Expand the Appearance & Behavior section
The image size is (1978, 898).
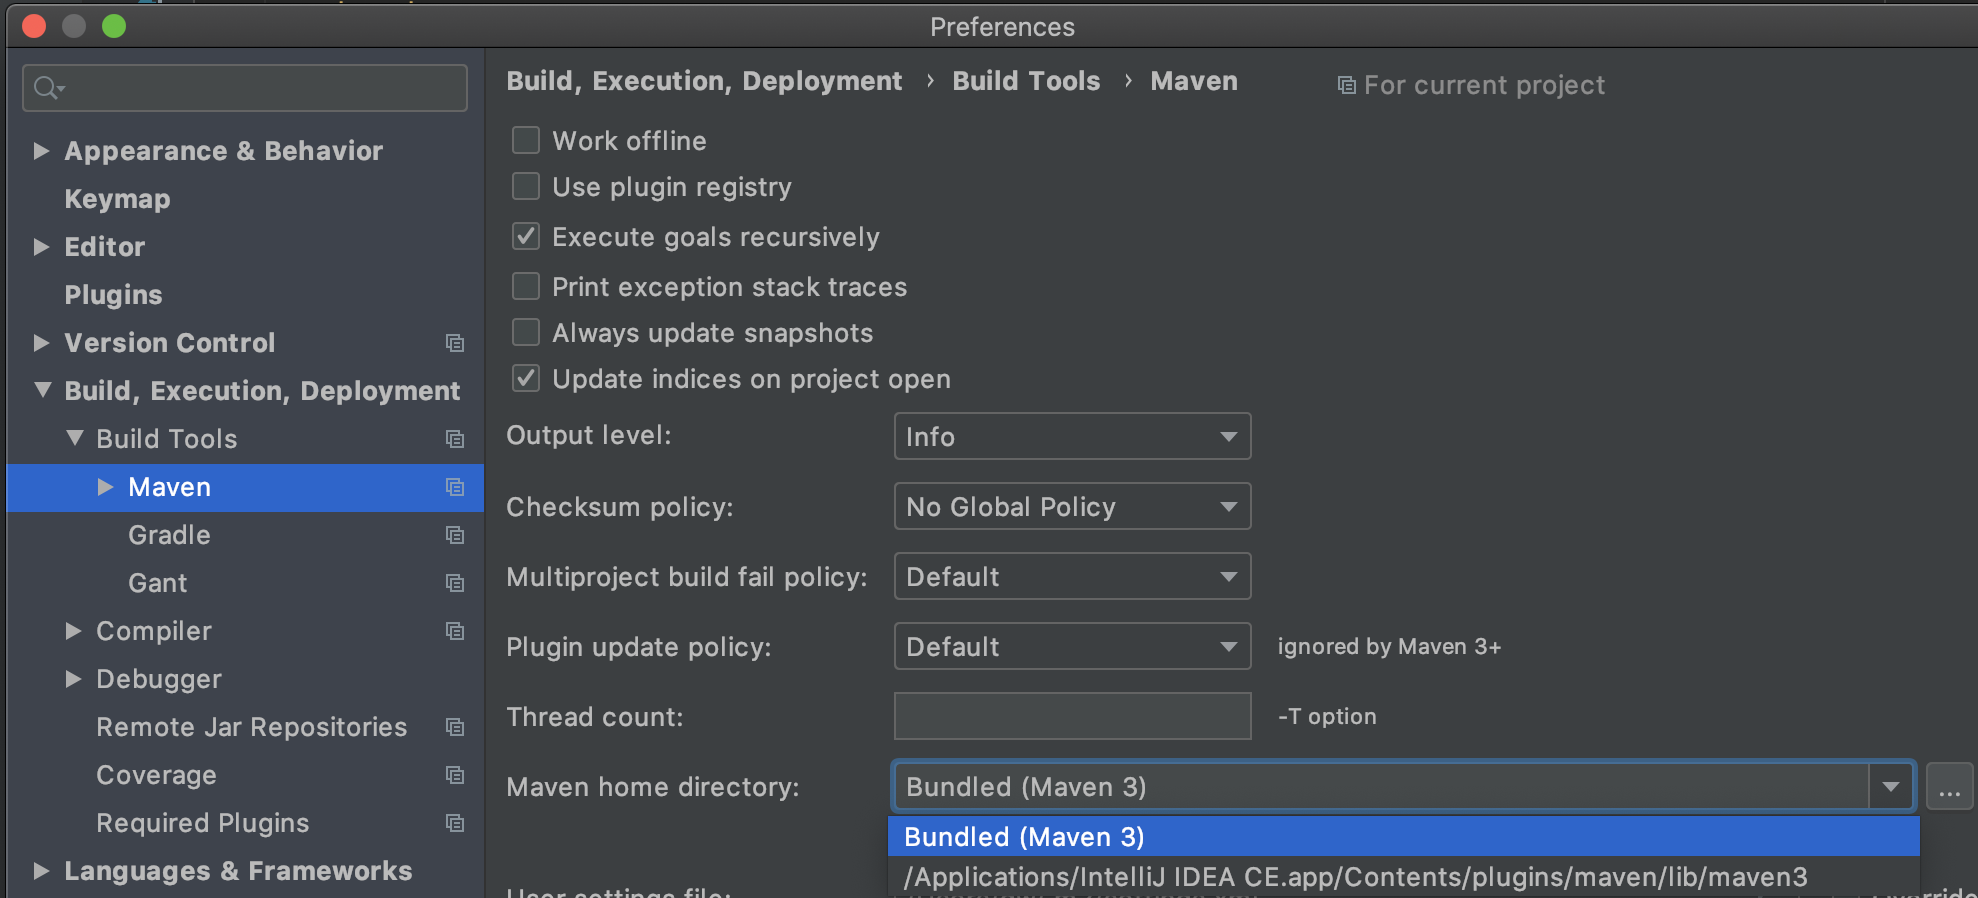coord(42,150)
